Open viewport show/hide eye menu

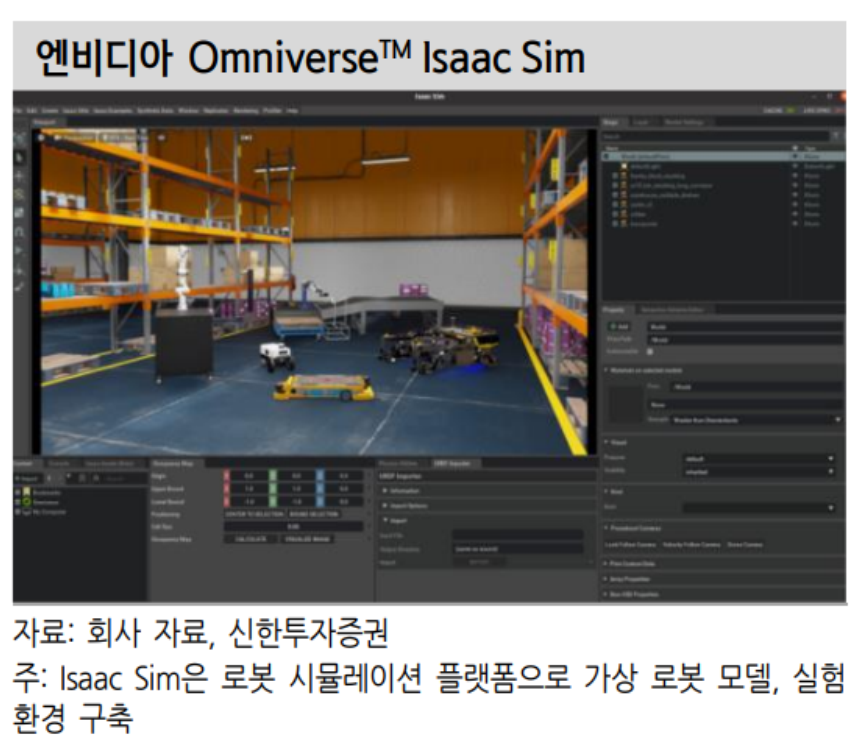coord(161,138)
